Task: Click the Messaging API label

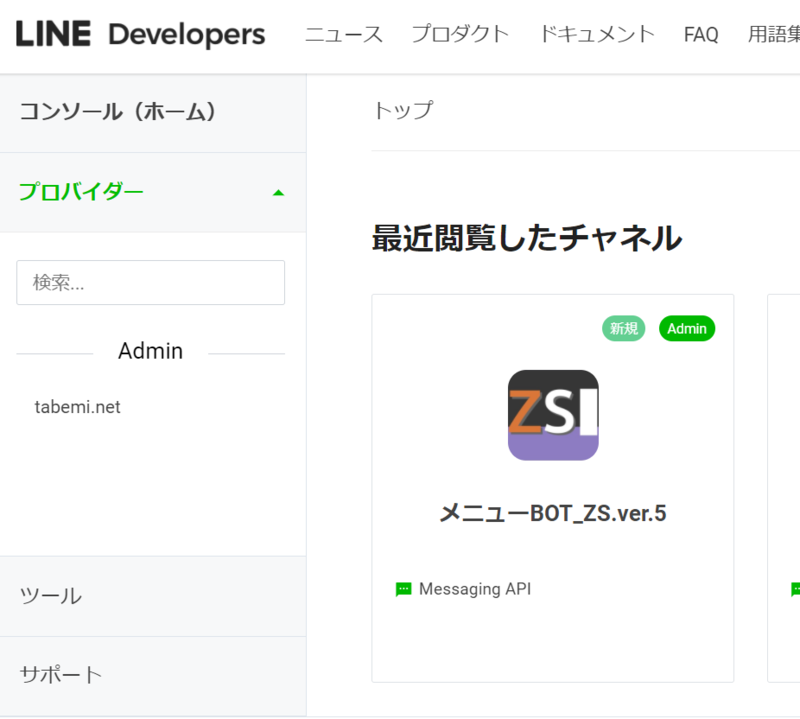Action: click(475, 589)
